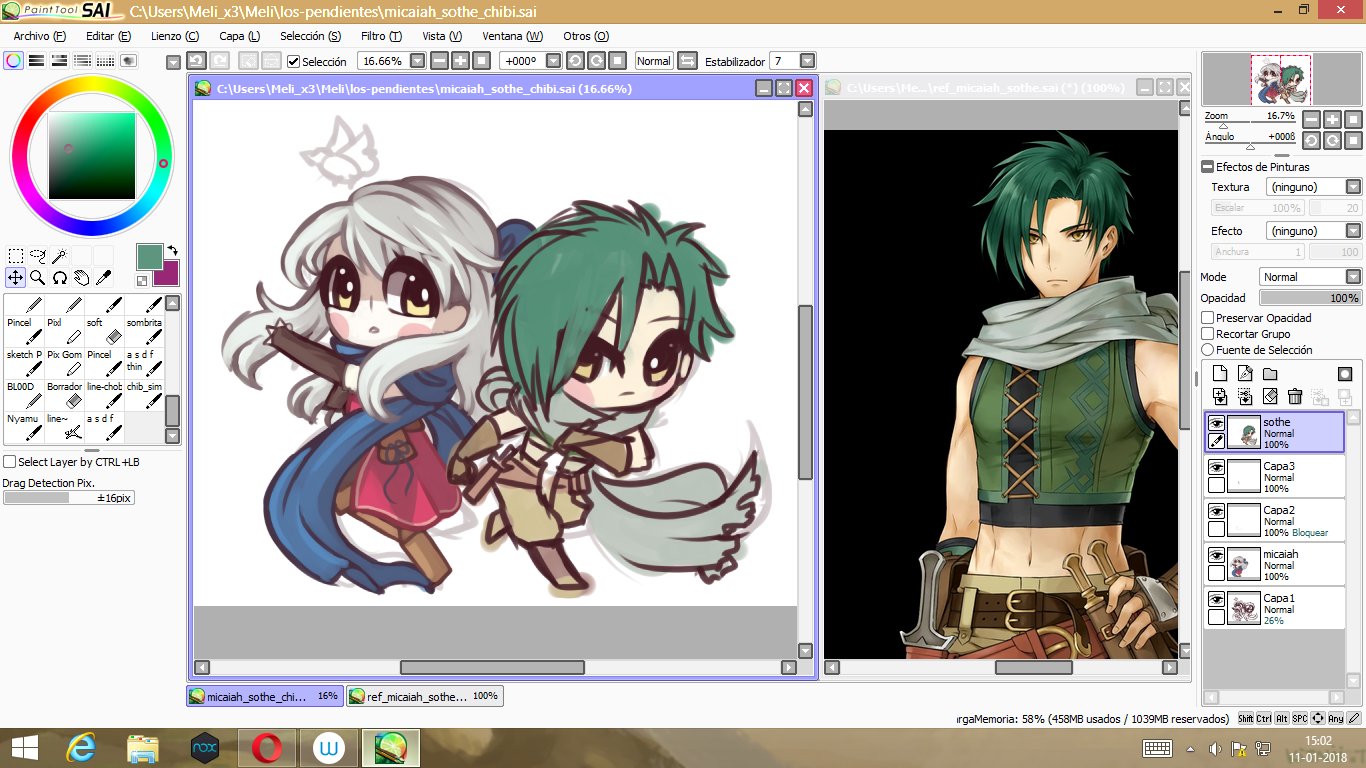Select the hand pan tool

point(82,277)
